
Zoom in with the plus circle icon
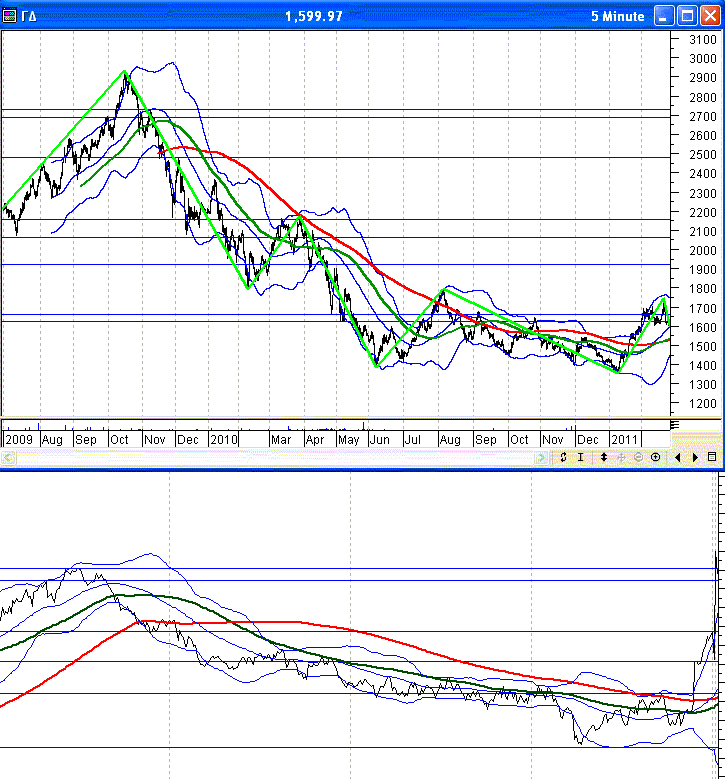(x=655, y=457)
